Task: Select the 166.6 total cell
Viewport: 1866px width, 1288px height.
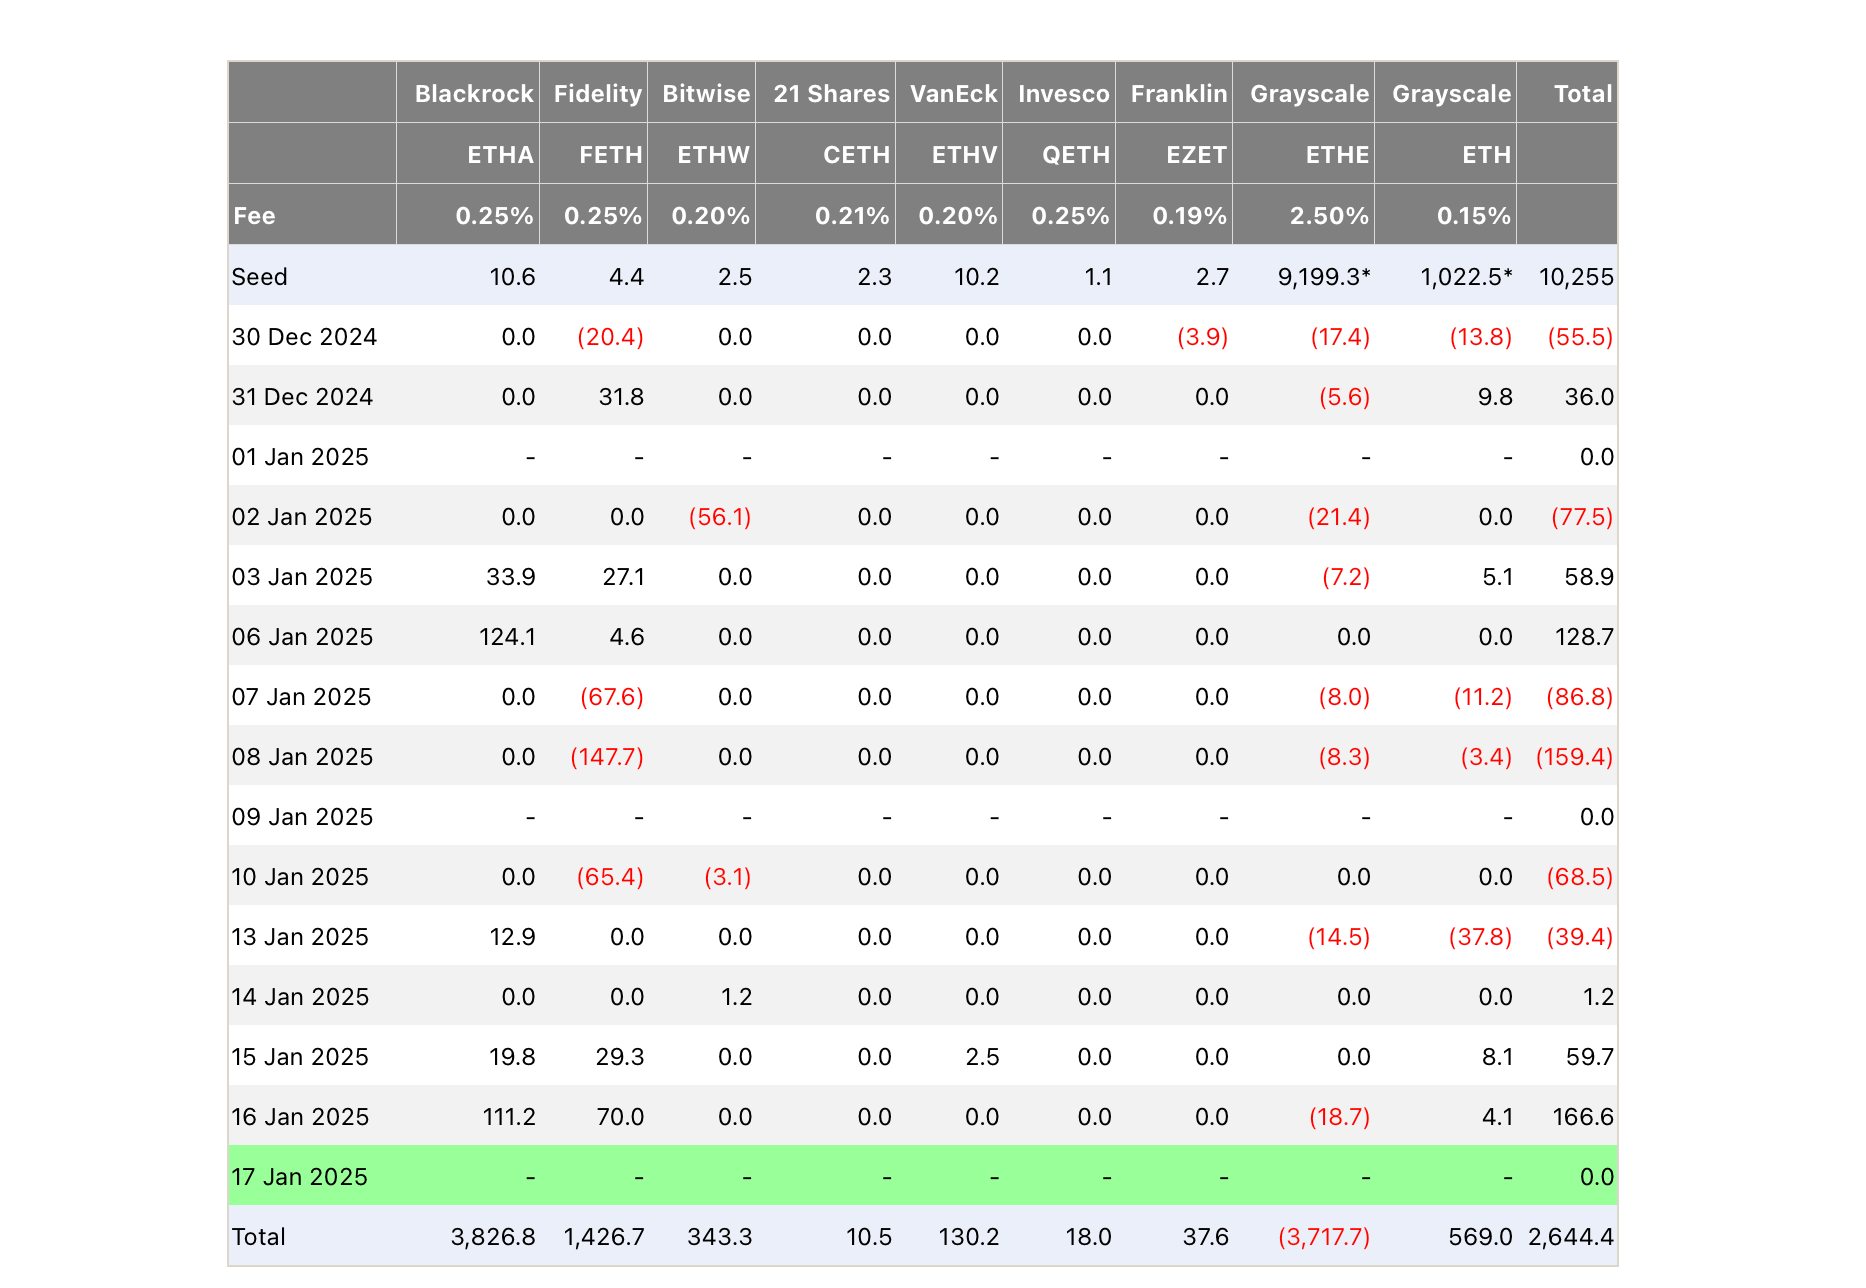Action: [1583, 1117]
